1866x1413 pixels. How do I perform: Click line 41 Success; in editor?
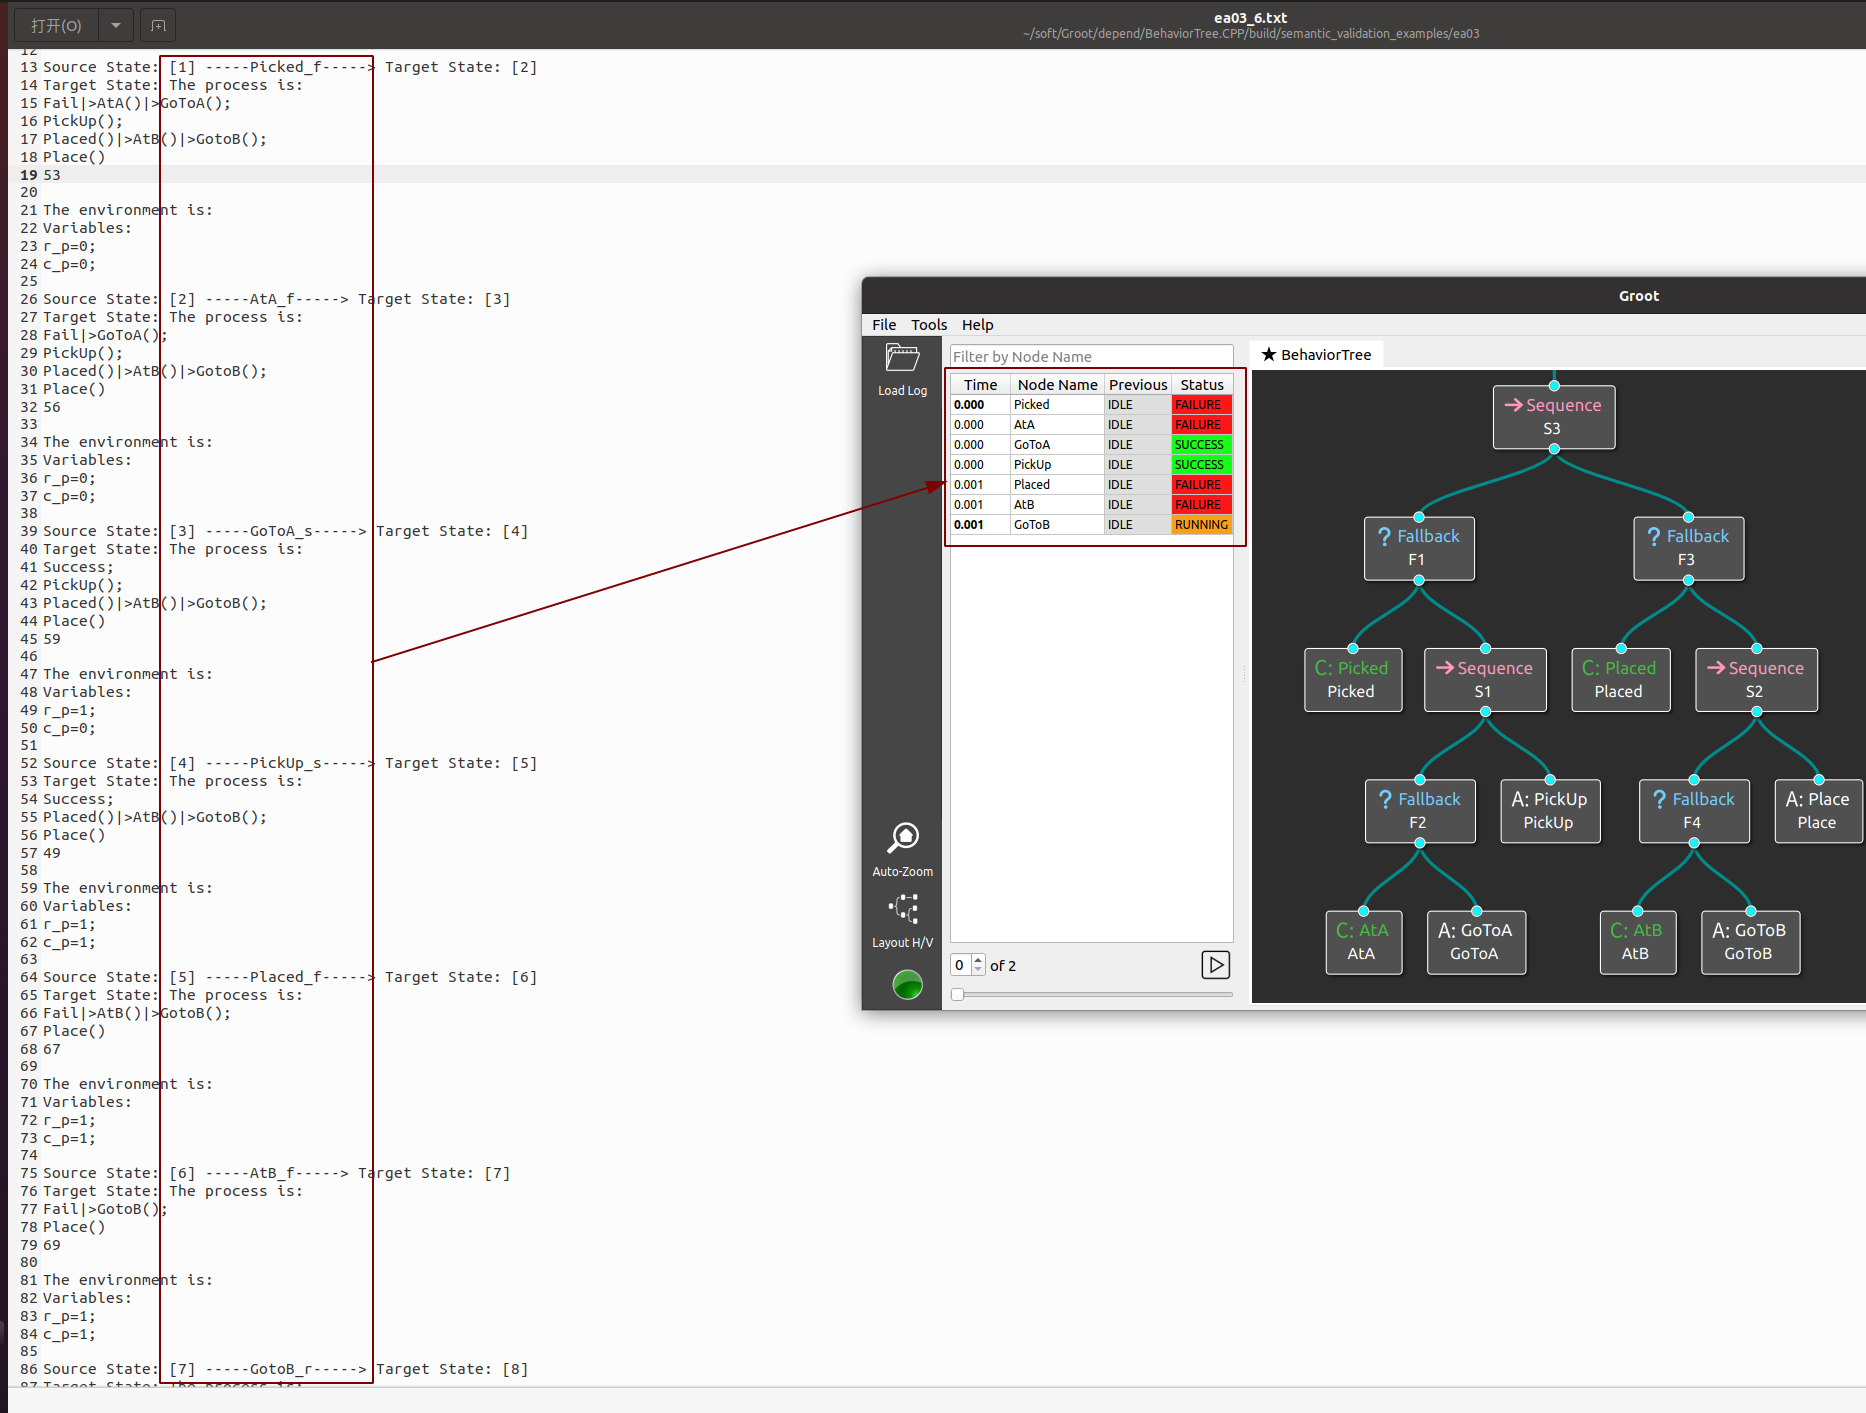pos(78,567)
